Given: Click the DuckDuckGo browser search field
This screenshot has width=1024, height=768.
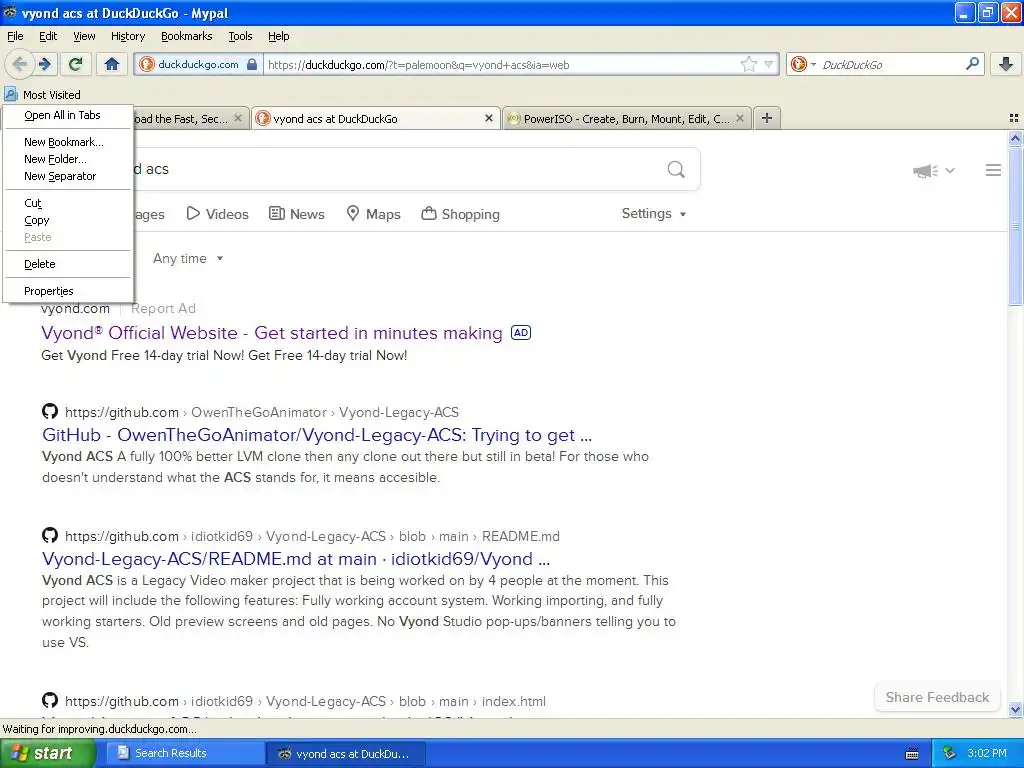Looking at the screenshot, I should tap(891, 65).
